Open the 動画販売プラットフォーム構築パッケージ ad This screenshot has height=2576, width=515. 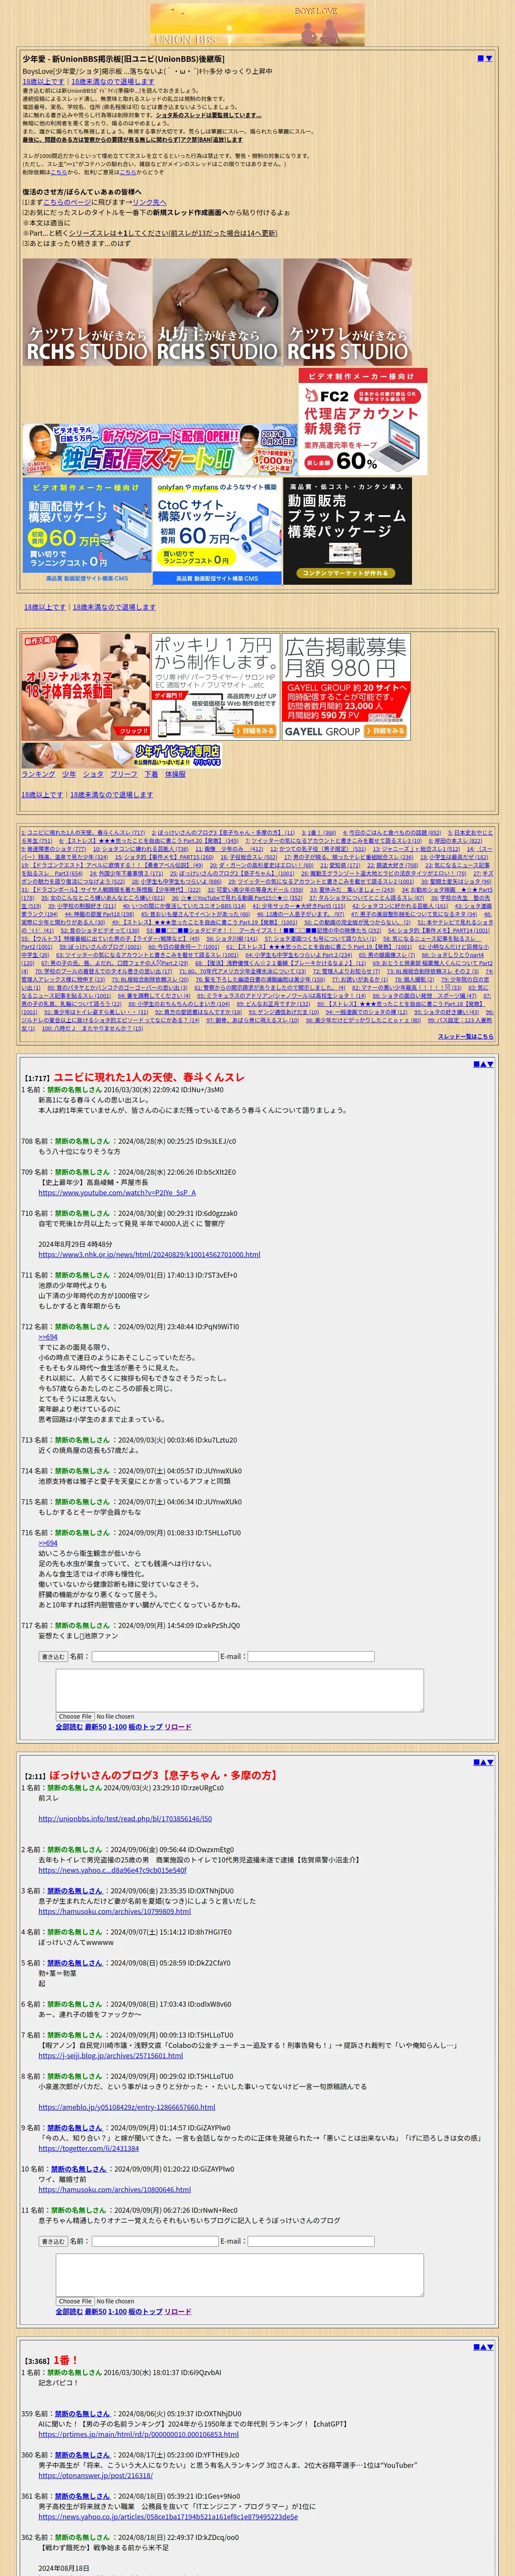pos(348,532)
